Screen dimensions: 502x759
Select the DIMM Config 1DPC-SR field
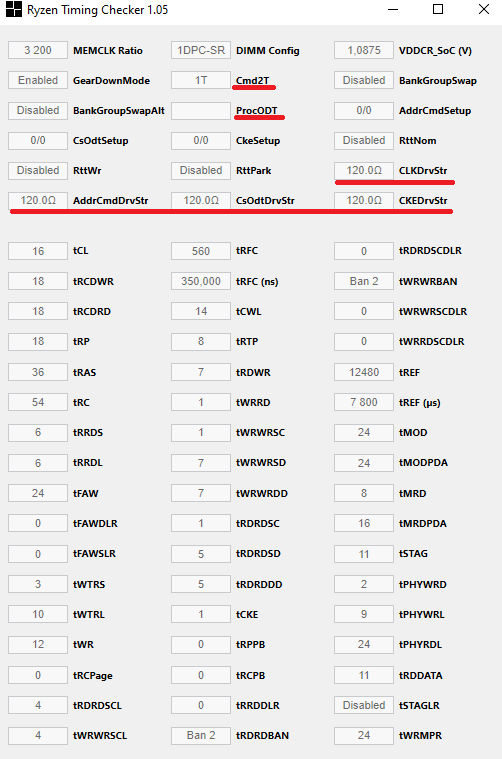pyautogui.click(x=201, y=50)
